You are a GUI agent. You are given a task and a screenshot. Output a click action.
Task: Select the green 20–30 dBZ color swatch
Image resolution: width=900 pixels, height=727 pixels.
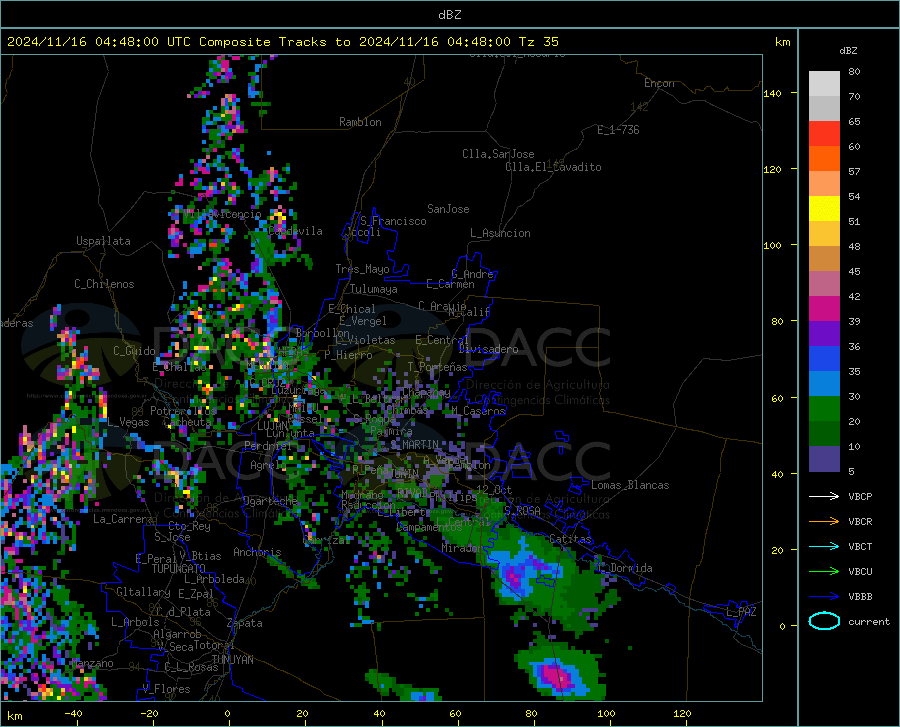coord(824,409)
